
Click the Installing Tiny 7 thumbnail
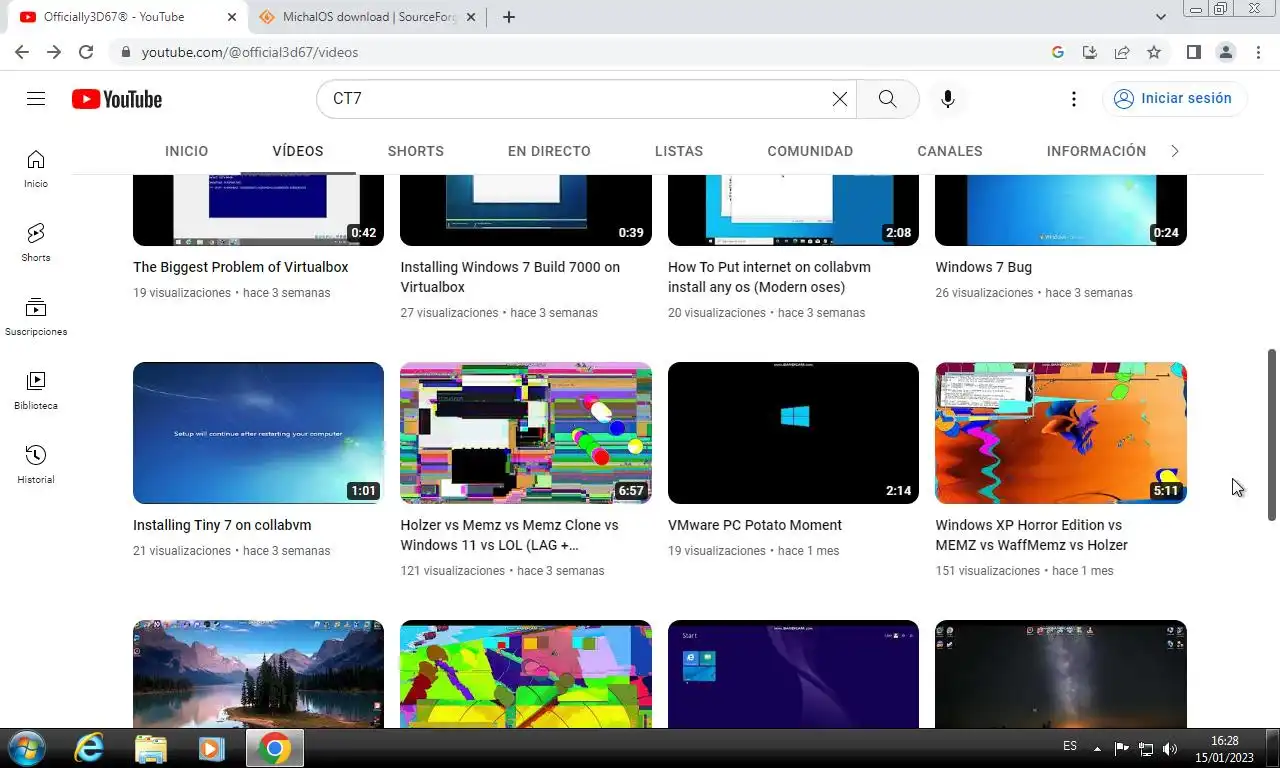point(258,433)
